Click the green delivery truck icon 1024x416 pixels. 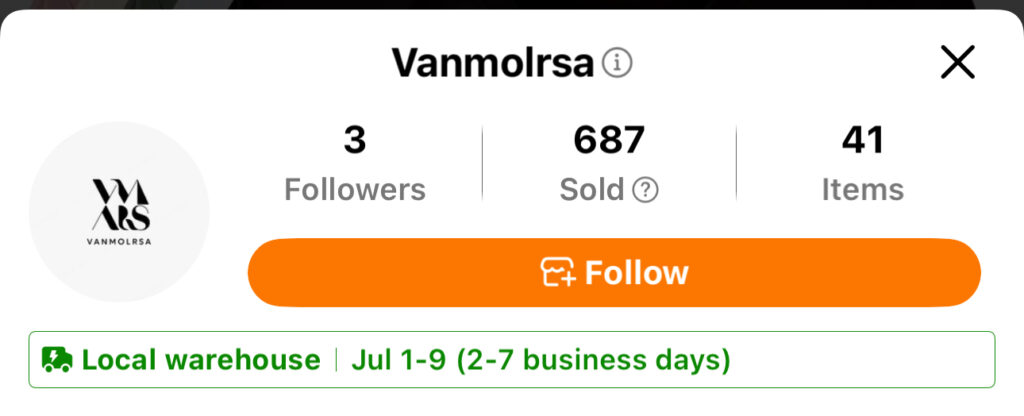click(x=57, y=360)
